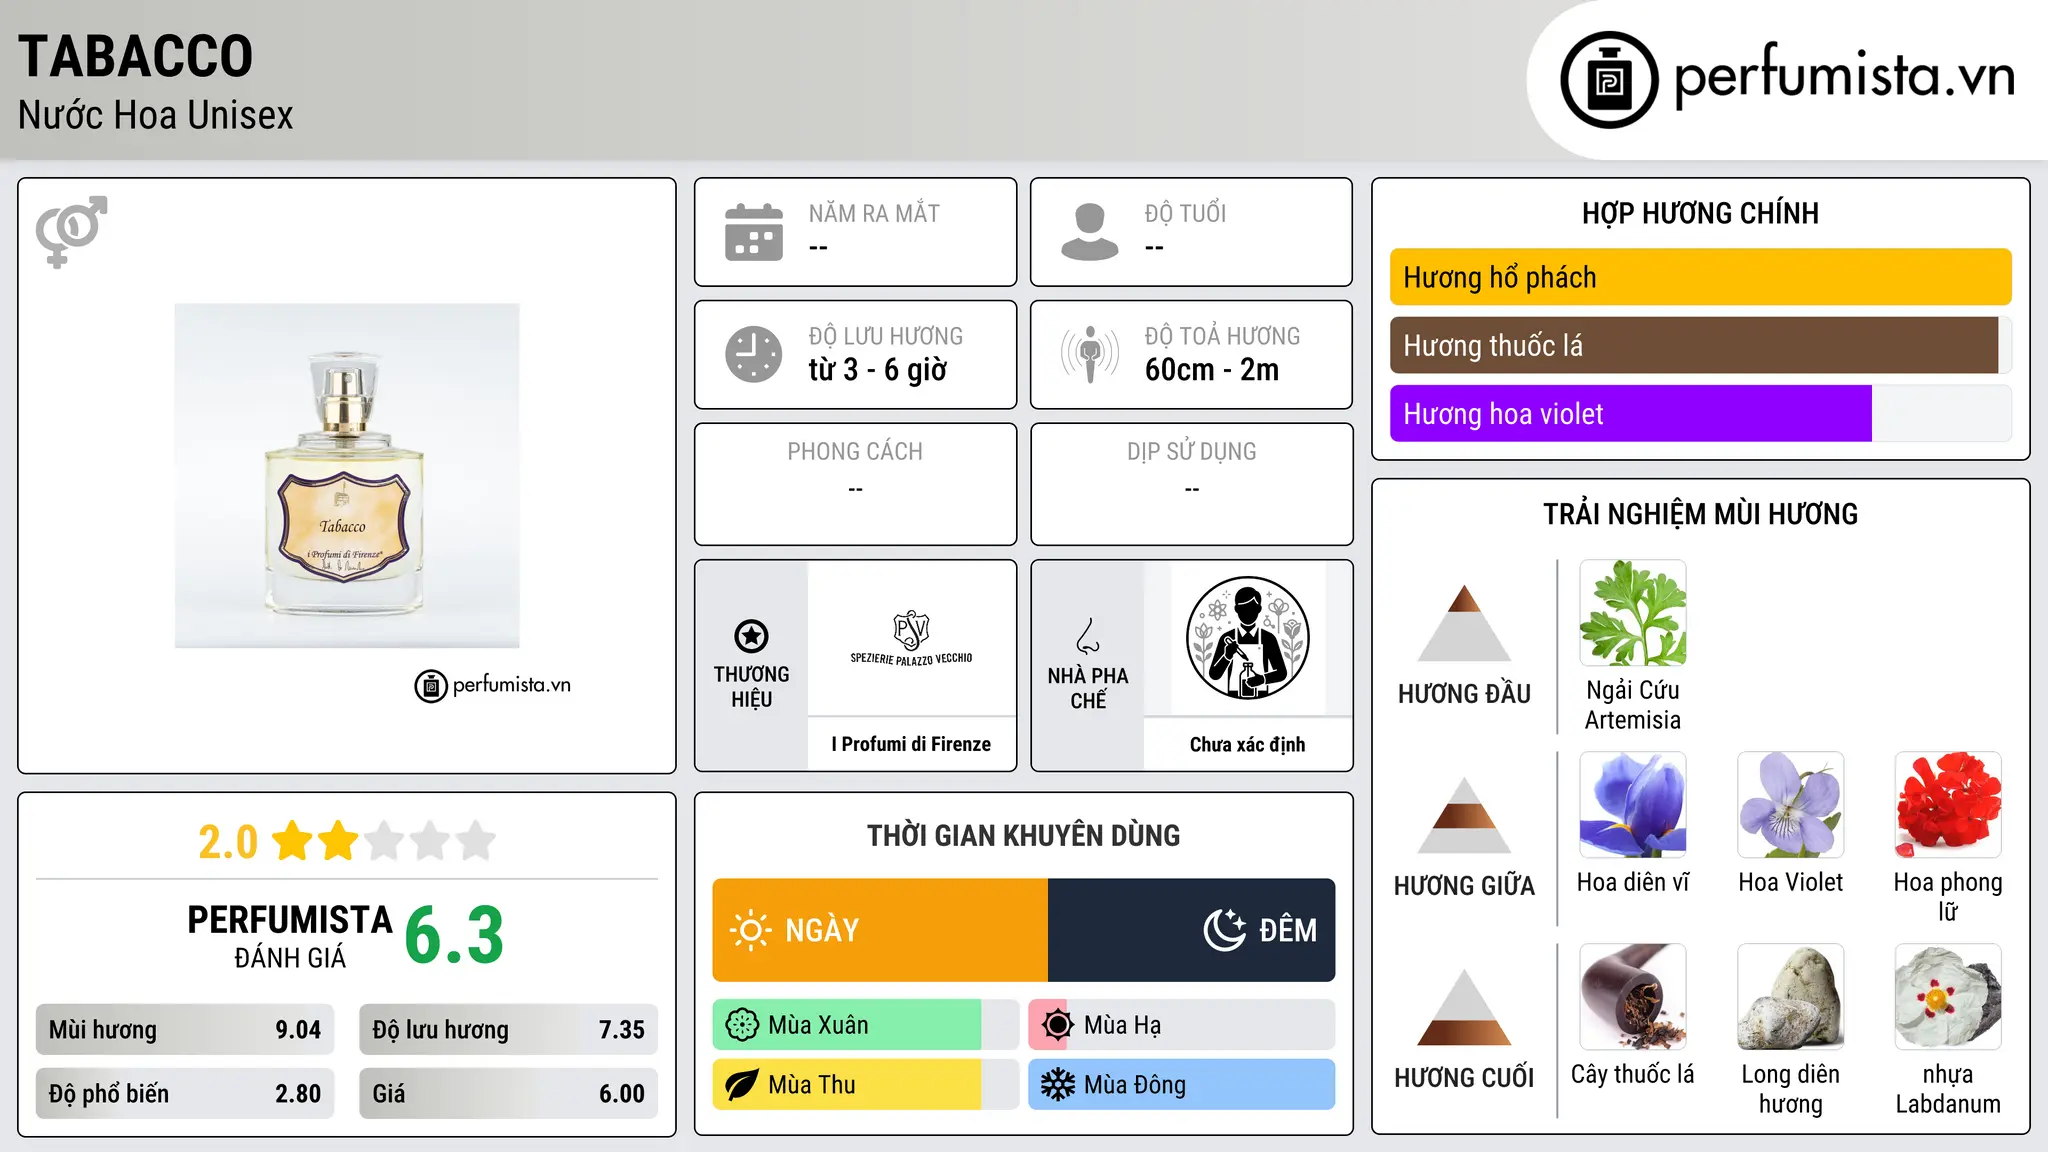This screenshot has width=2048, height=1152.
Task: Click the clock icon beside Độ Lưu Hương
Action: [x=753, y=354]
